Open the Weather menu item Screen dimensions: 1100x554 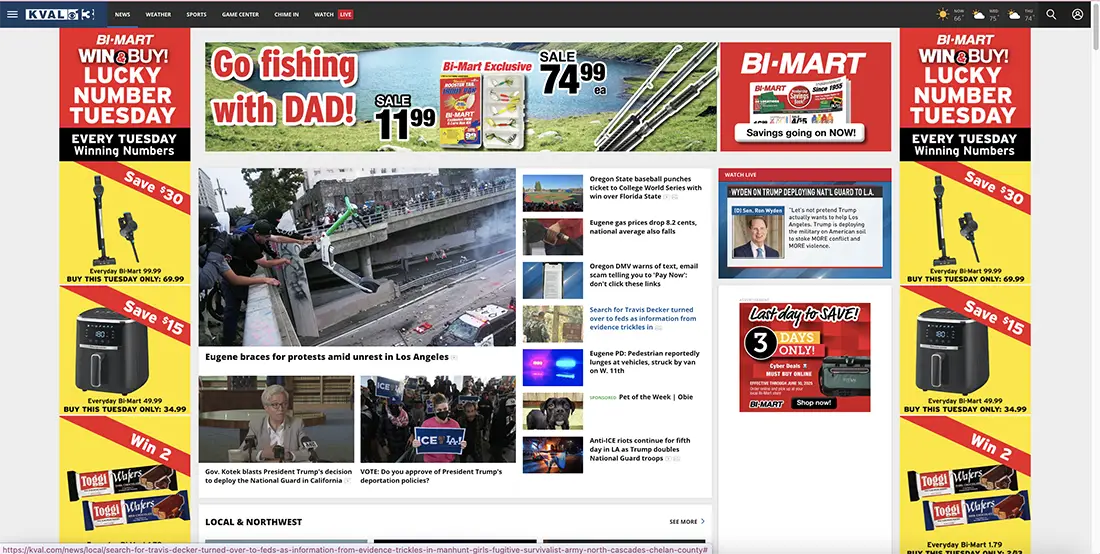pyautogui.click(x=158, y=14)
